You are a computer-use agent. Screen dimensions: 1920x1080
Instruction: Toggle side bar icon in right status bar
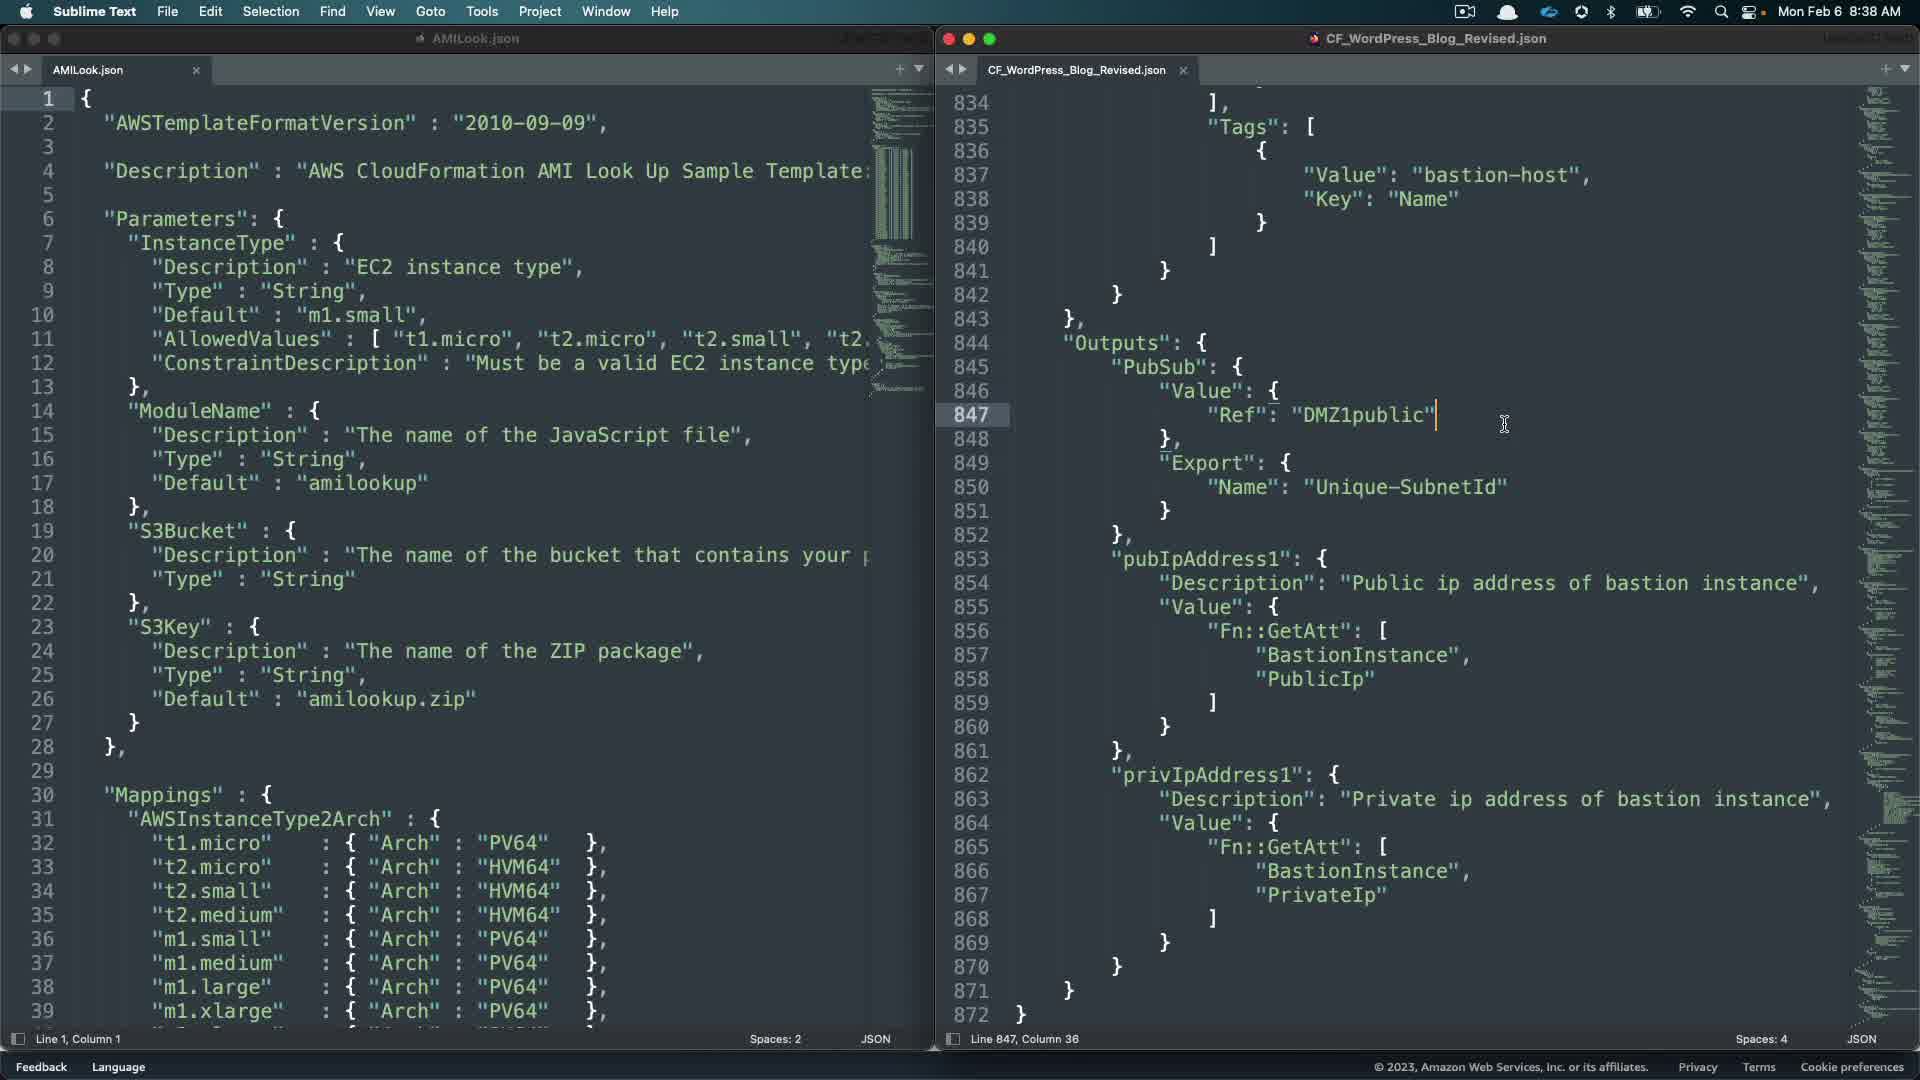952,1039
